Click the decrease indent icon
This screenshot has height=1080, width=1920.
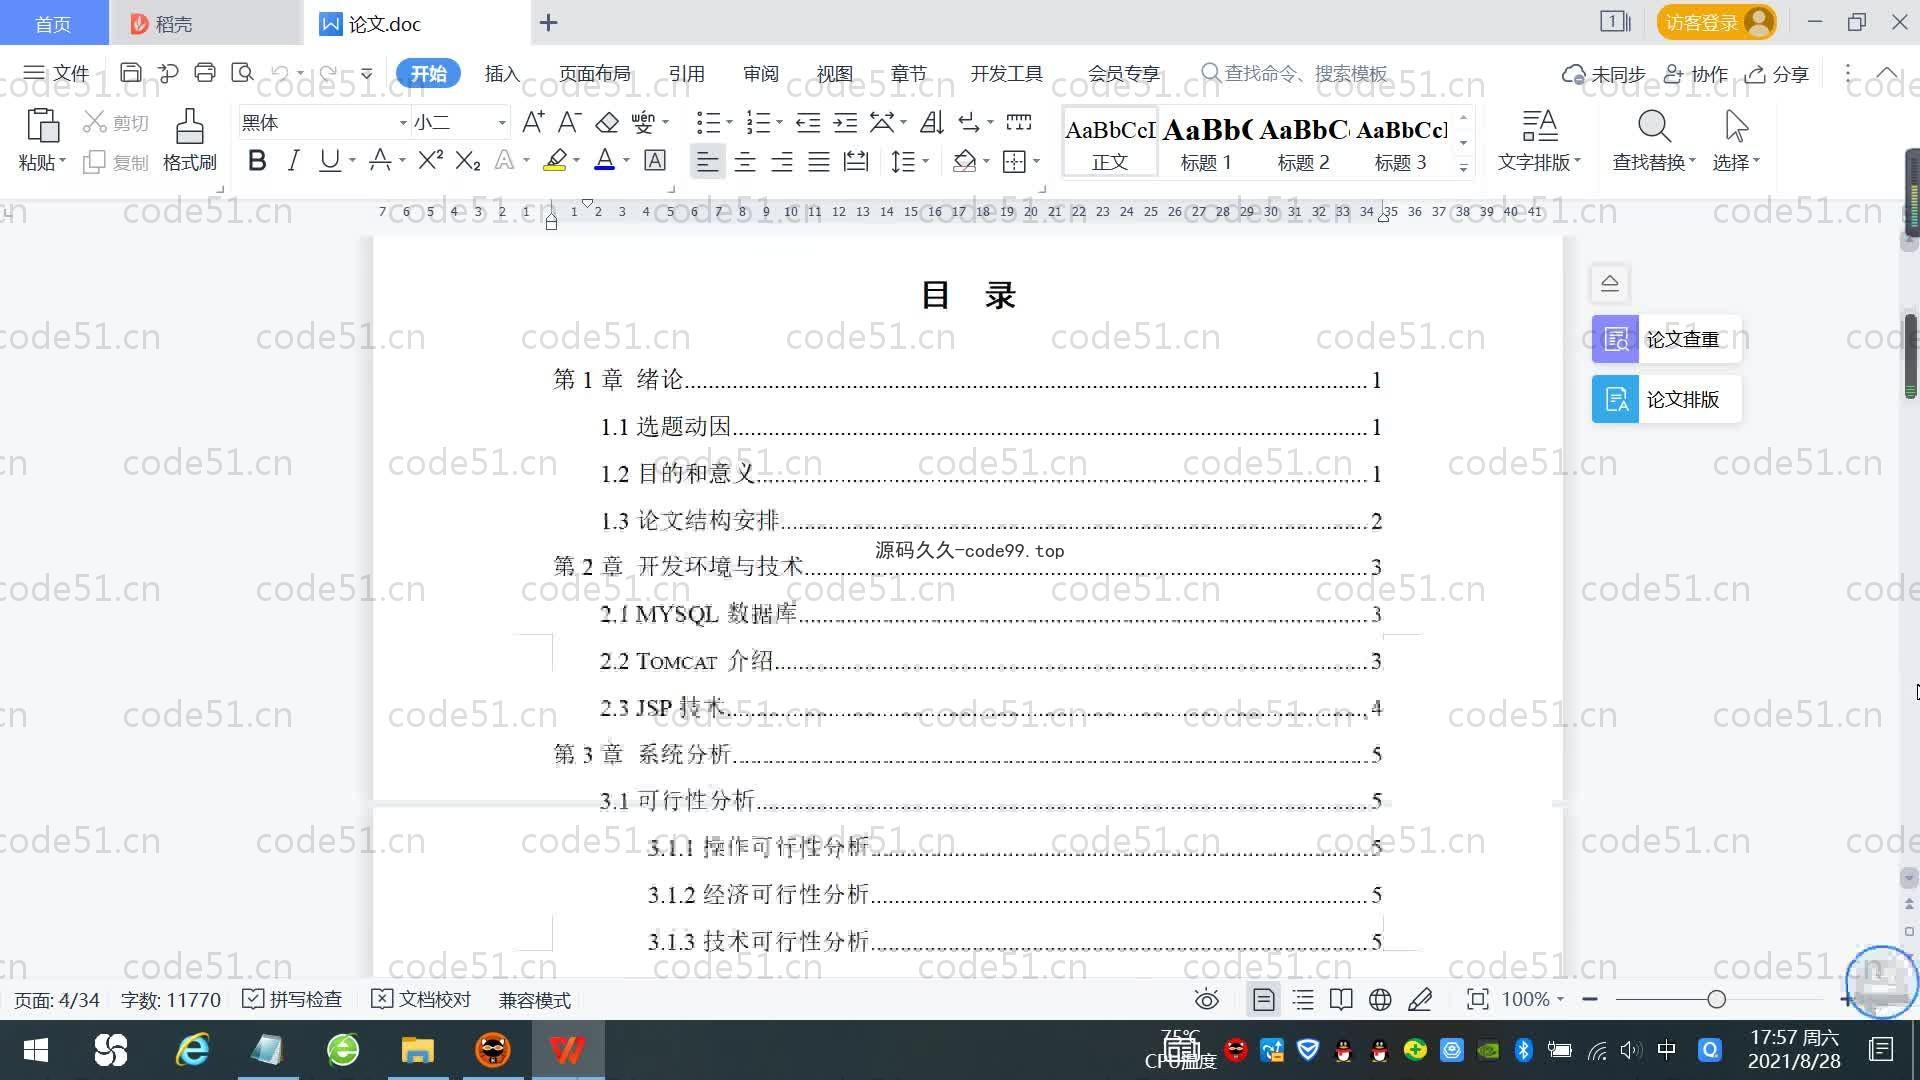808,122
